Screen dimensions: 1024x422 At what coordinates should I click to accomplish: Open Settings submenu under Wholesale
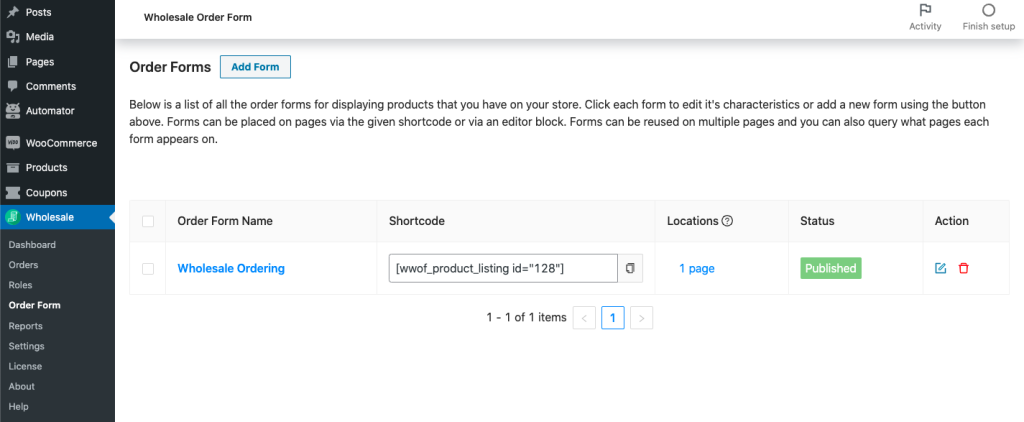point(27,346)
